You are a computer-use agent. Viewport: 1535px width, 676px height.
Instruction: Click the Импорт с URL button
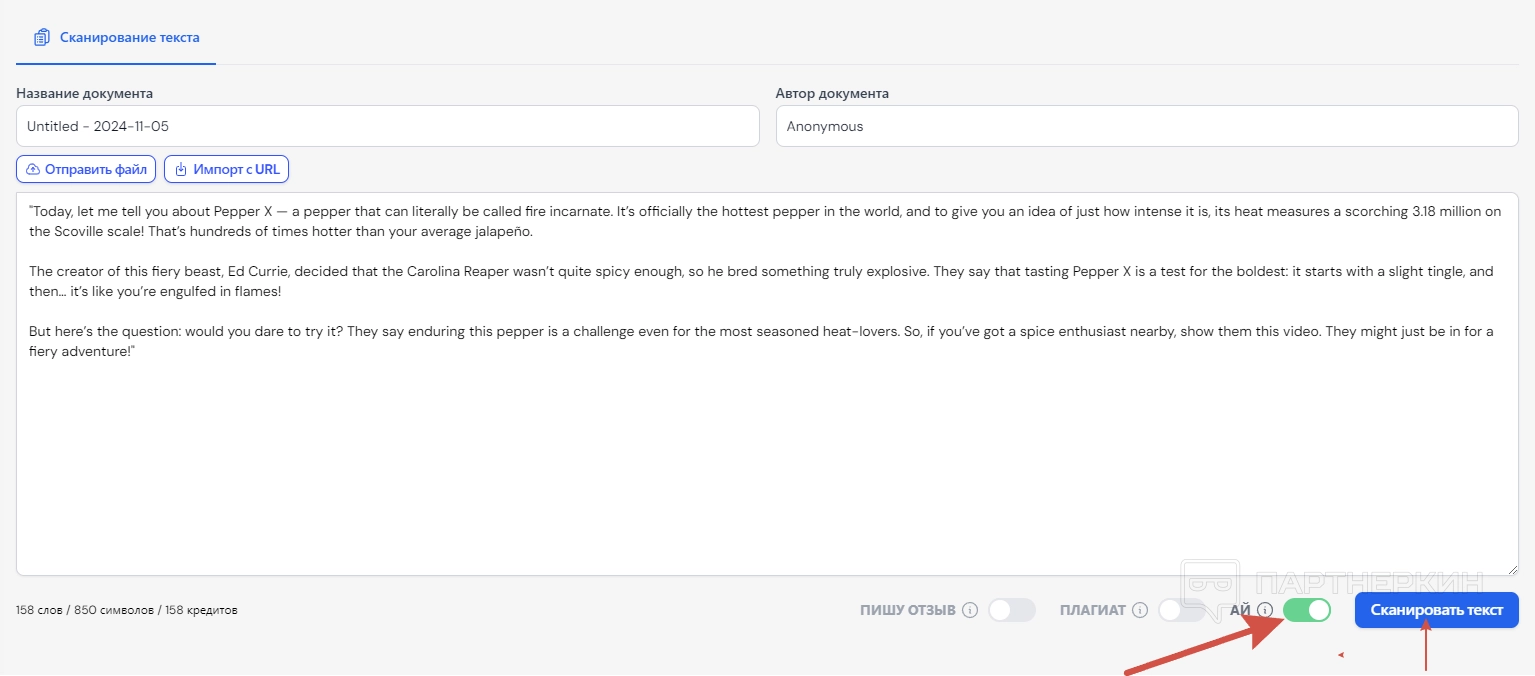(x=226, y=170)
